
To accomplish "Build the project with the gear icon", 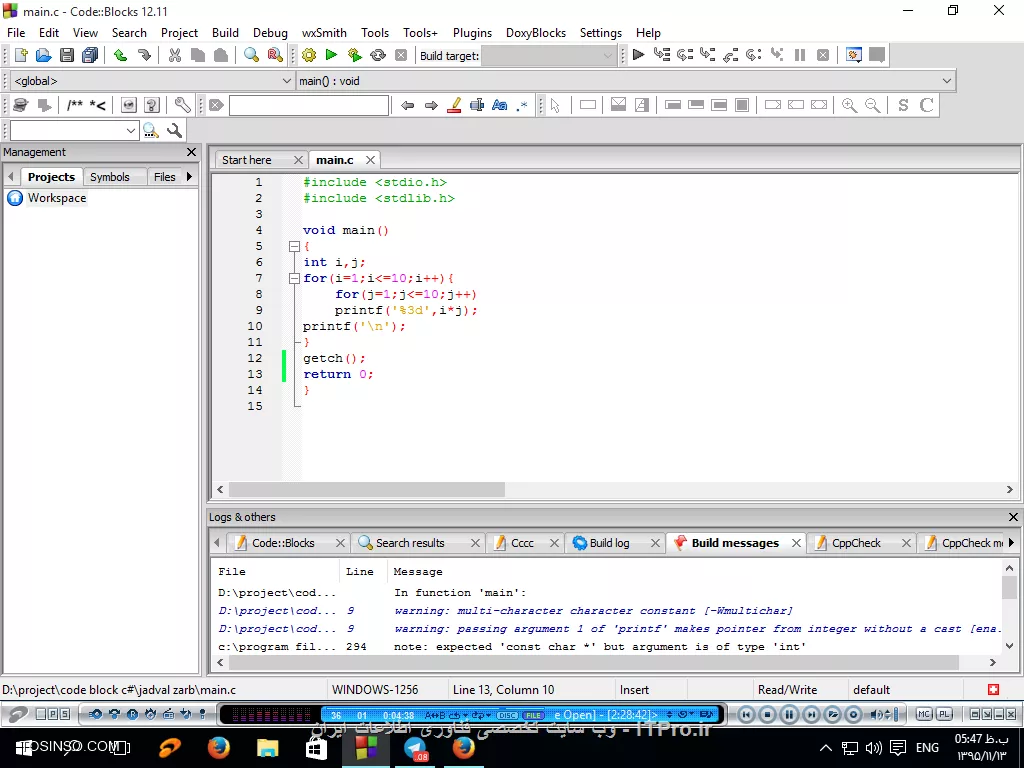I will pos(309,56).
